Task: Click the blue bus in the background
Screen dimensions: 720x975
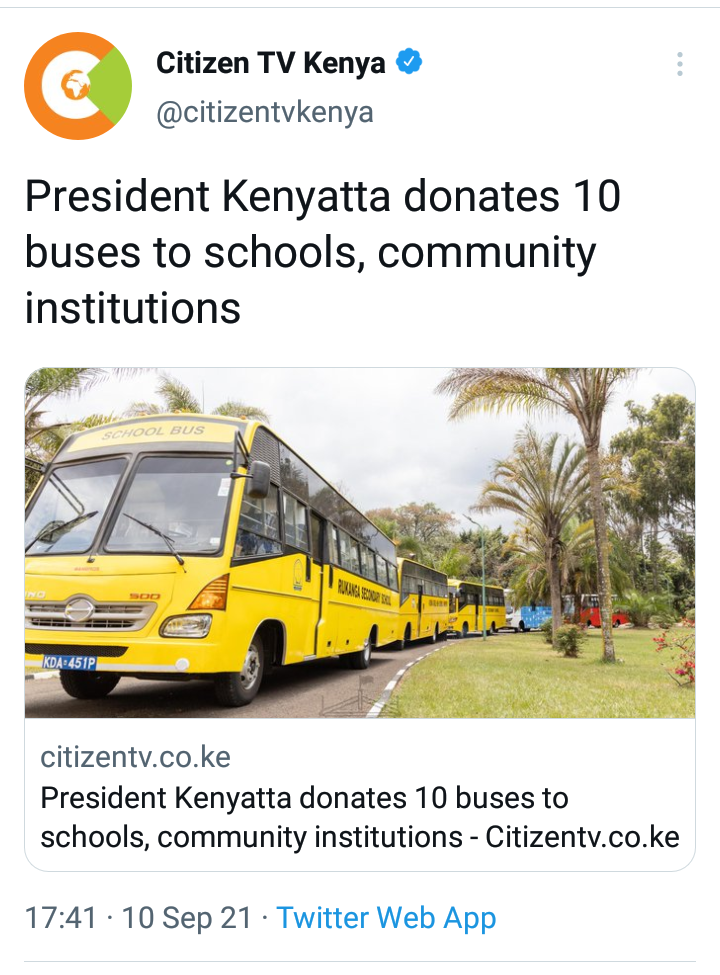Action: click(535, 617)
